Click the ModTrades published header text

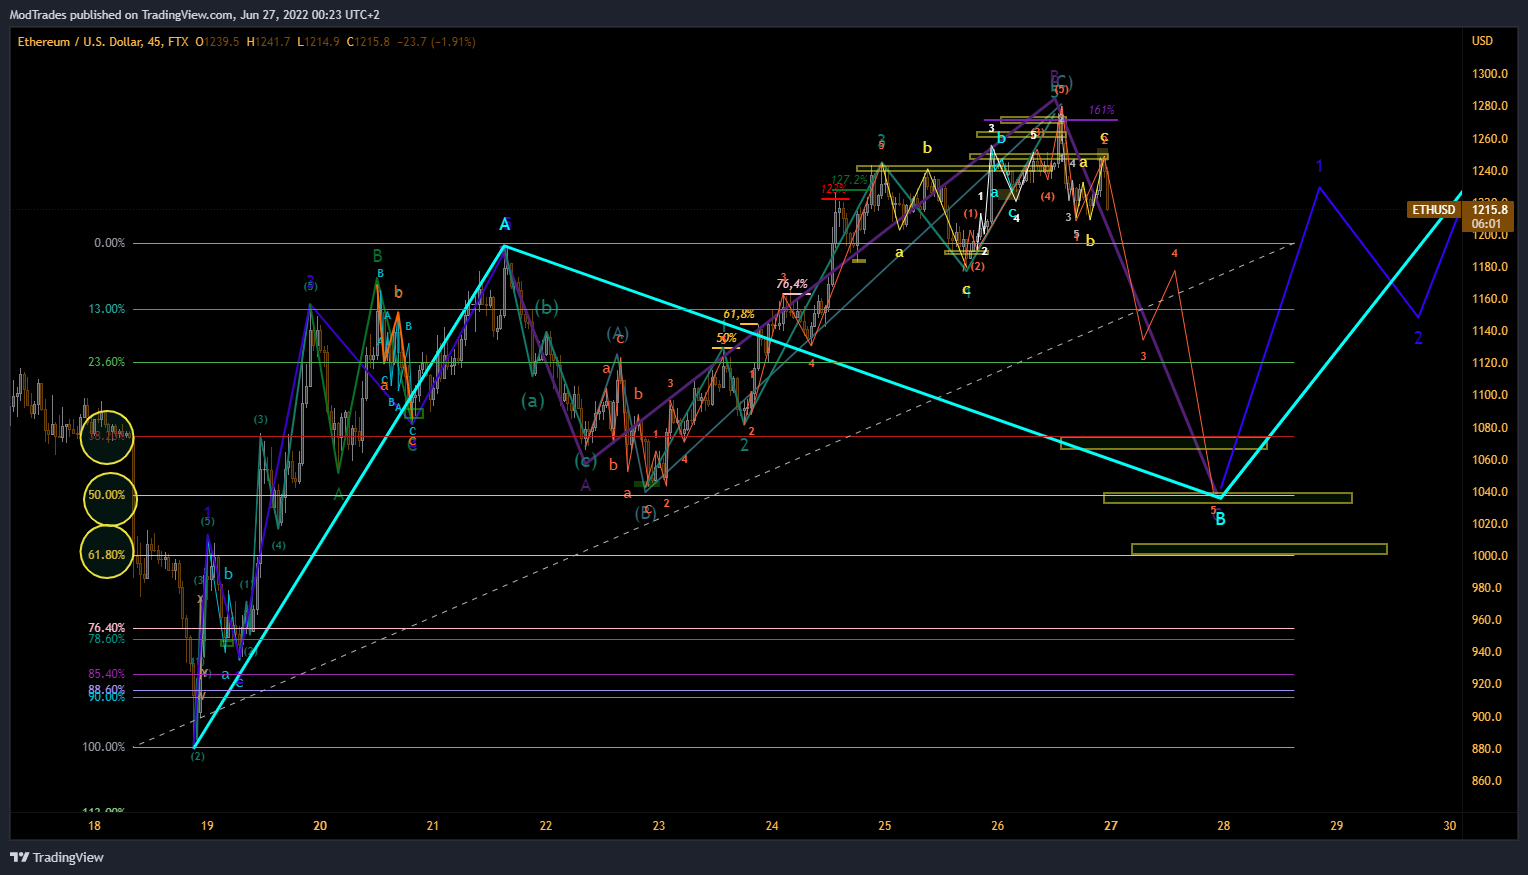pos(194,15)
